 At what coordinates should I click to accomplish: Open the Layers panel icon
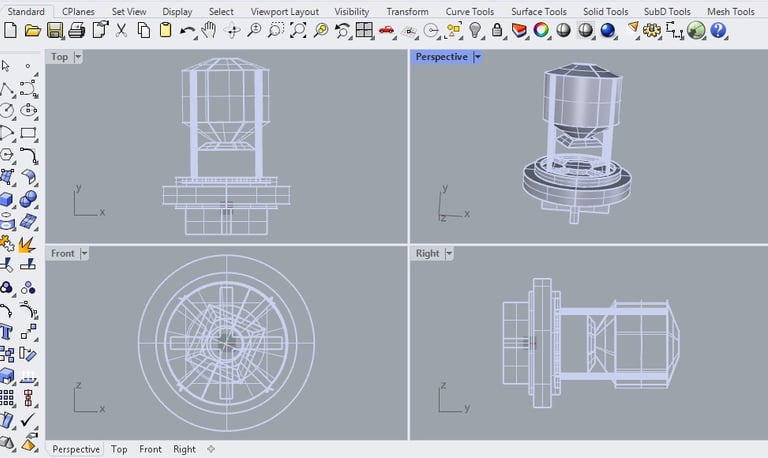click(x=519, y=31)
